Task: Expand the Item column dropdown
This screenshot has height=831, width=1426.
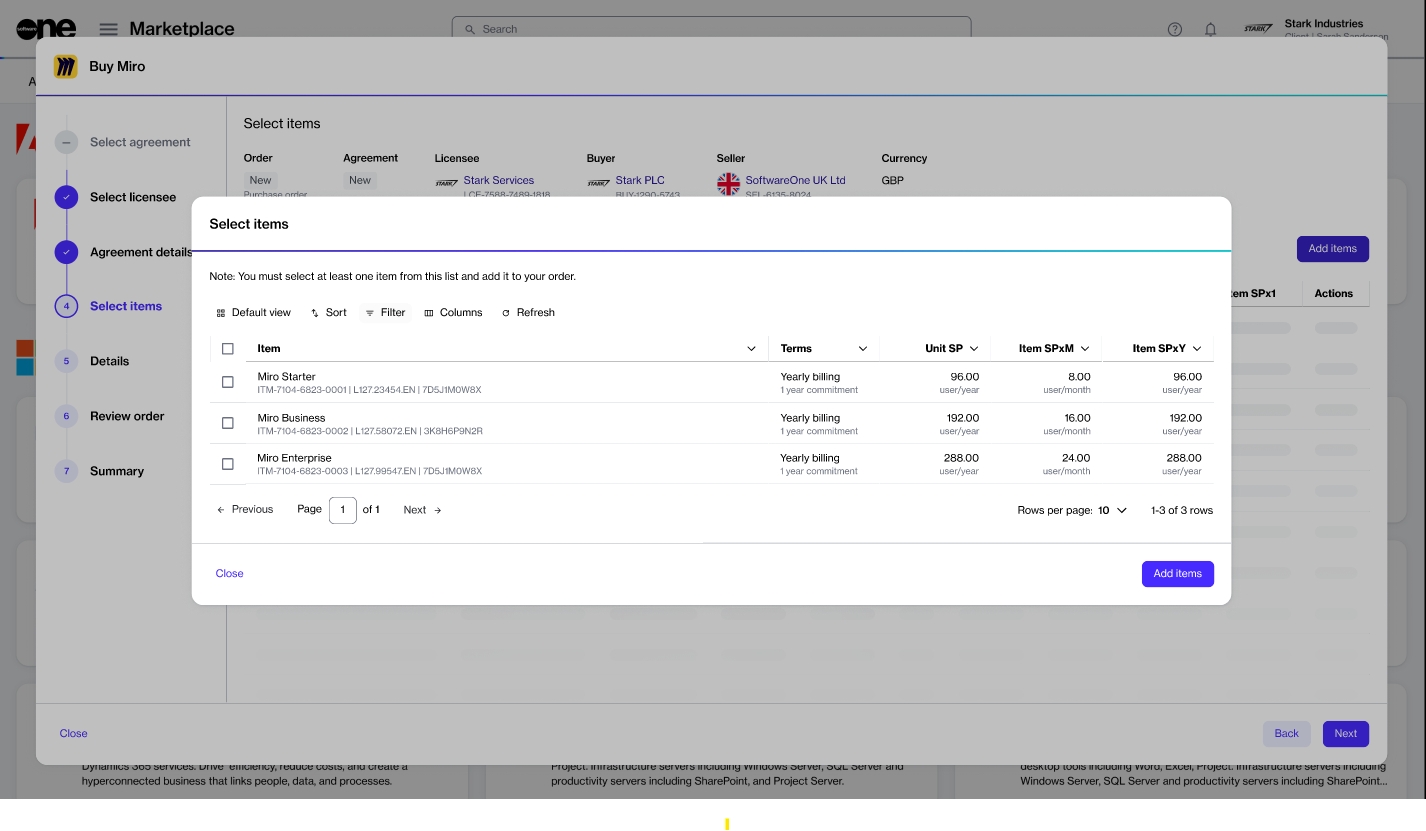Action: pyautogui.click(x=752, y=349)
